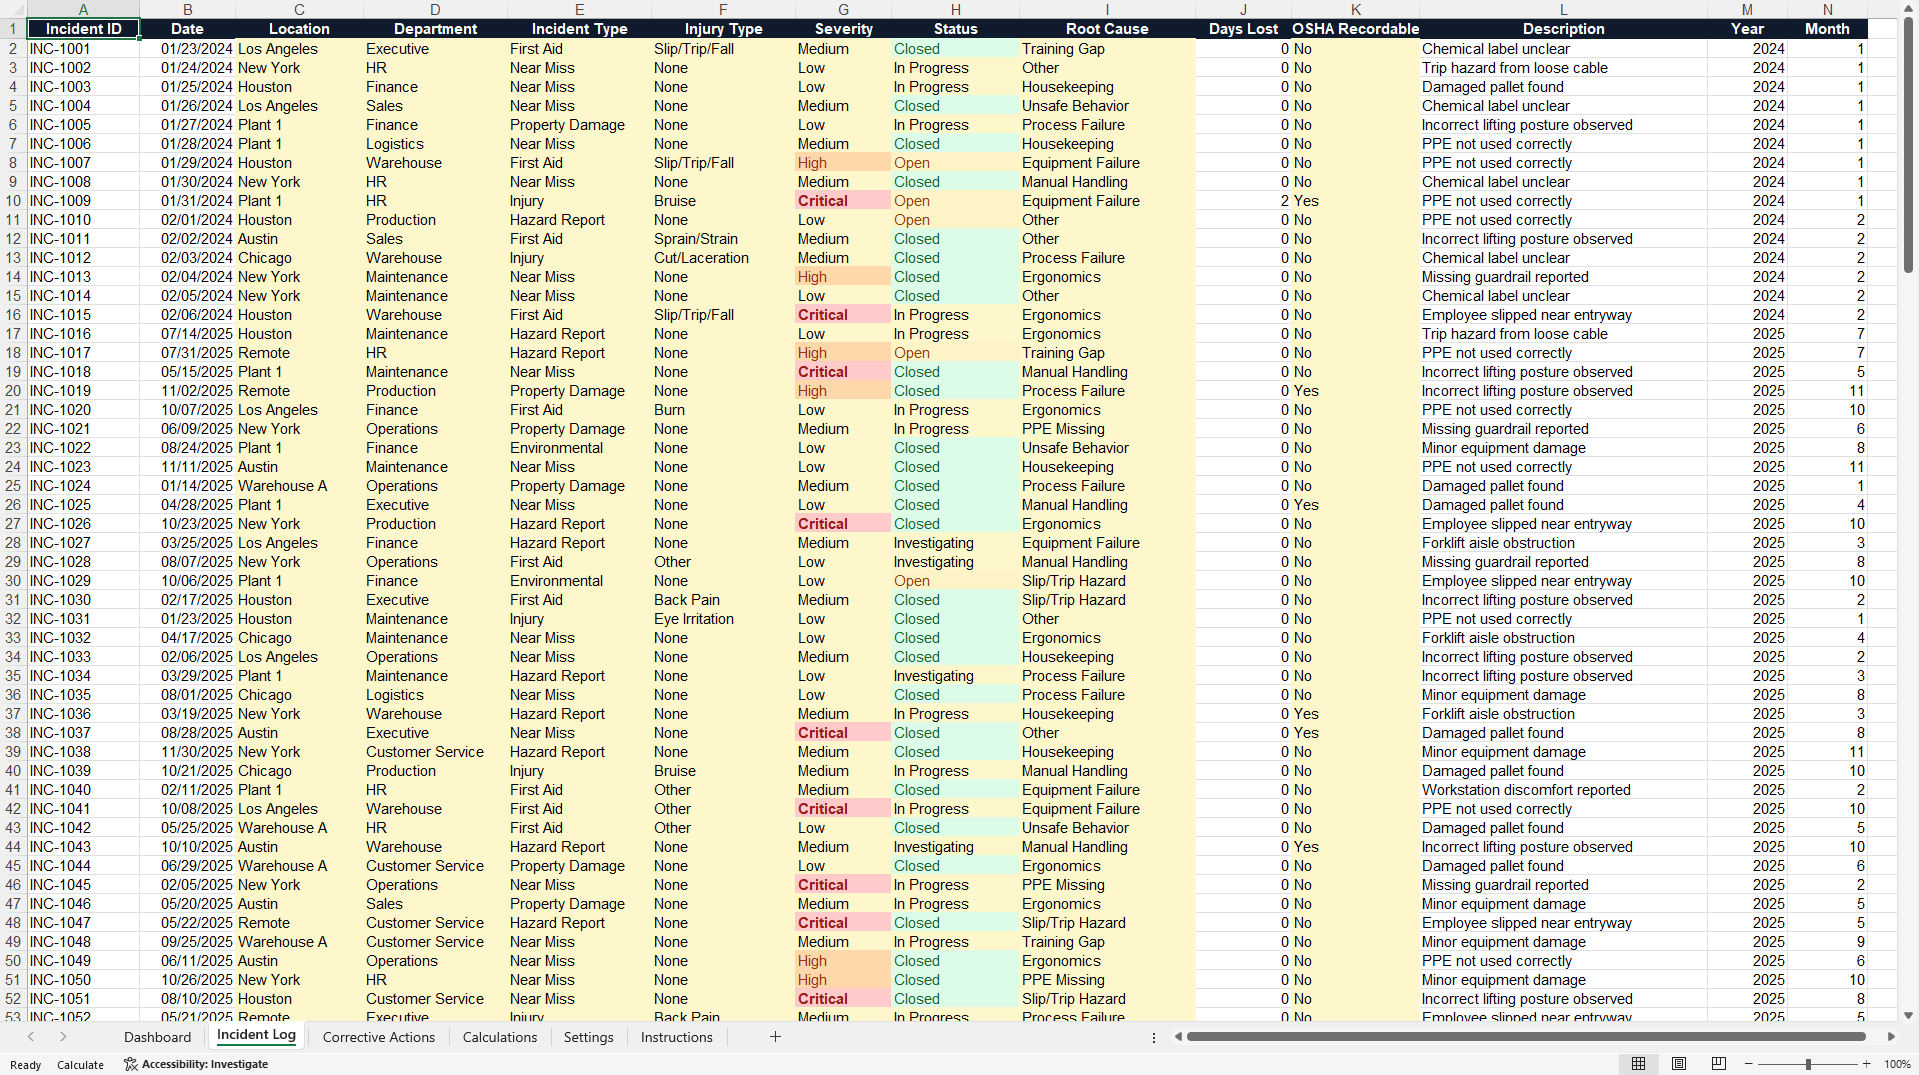
Task: Click Days Lost value 2 in INC-1009 row
Action: click(x=1243, y=201)
